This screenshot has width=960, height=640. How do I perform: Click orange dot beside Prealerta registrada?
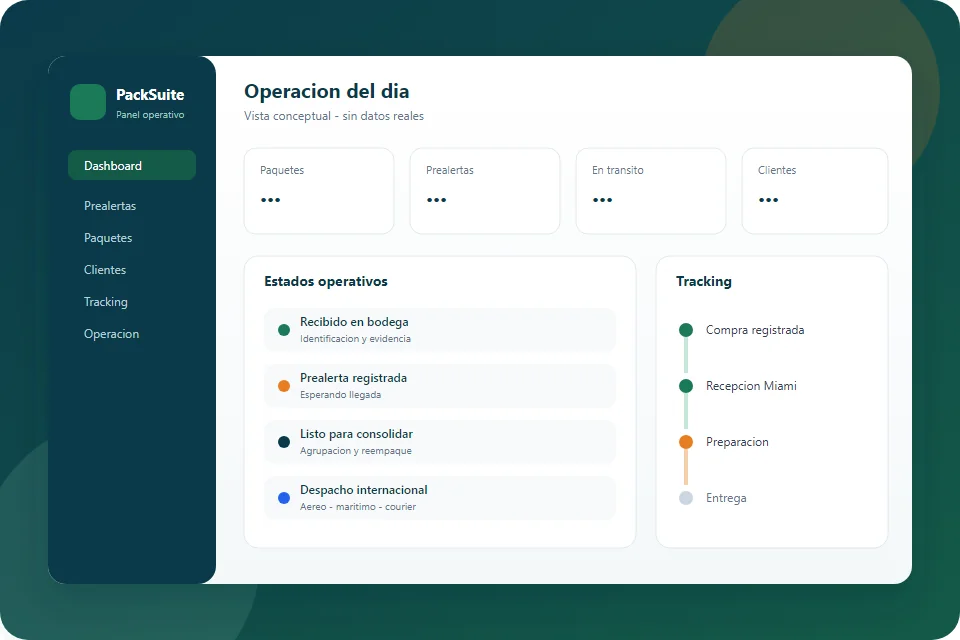point(283,386)
